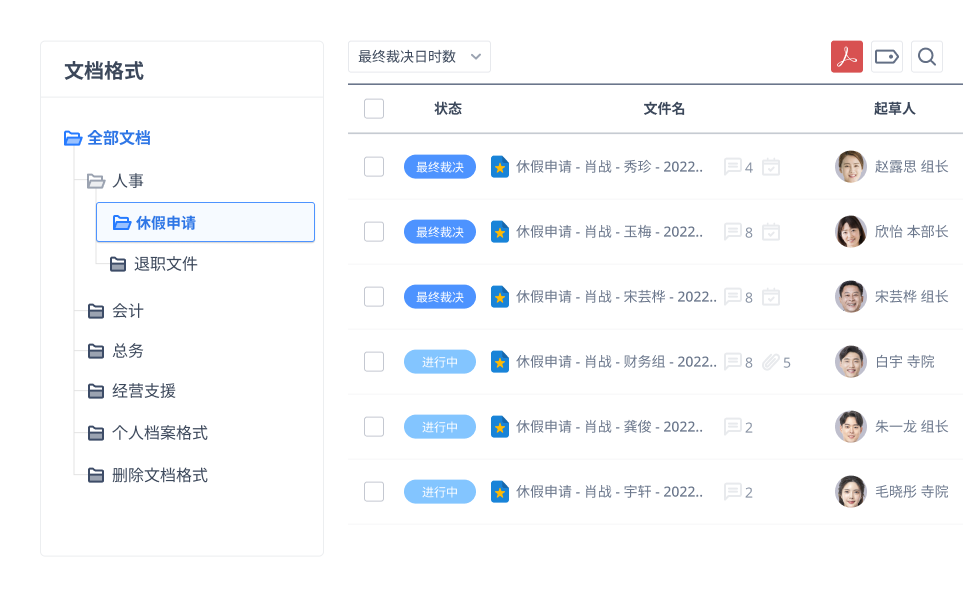Click 赵露思's avatar photo
963x597 pixels.
(x=850, y=167)
